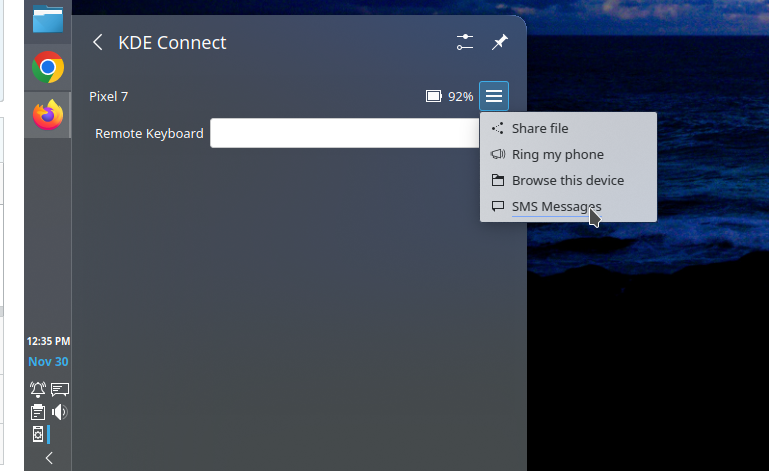
Task: Select Browse this device option
Action: pos(568,180)
